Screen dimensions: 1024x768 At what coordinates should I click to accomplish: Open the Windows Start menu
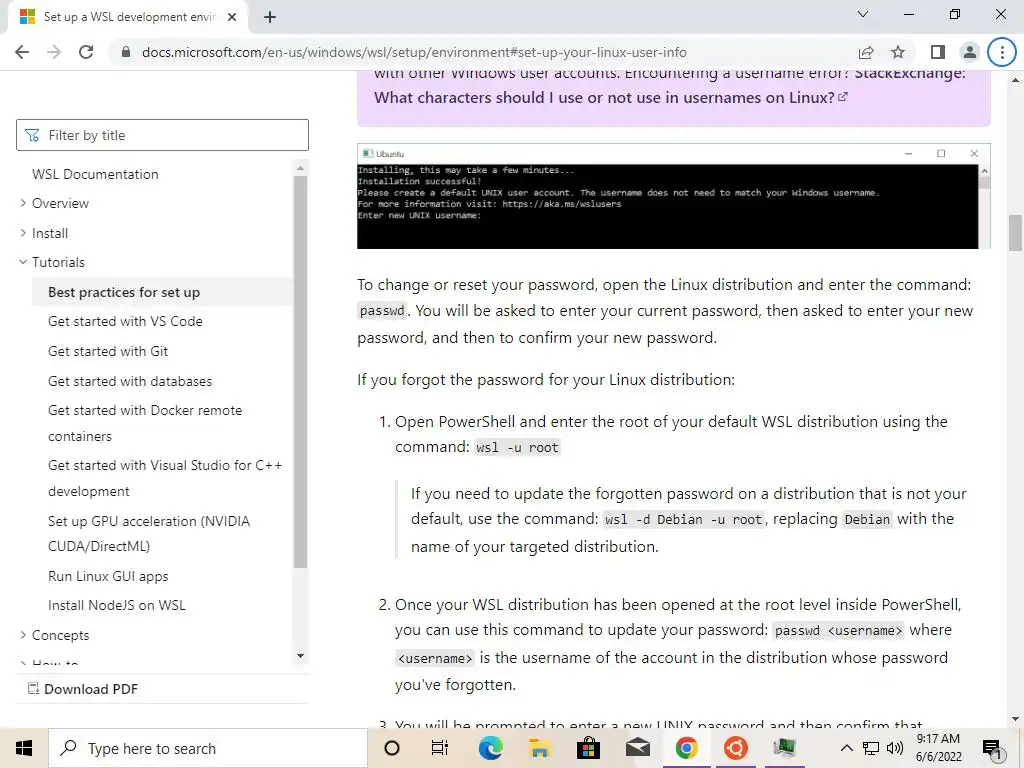[x=24, y=748]
